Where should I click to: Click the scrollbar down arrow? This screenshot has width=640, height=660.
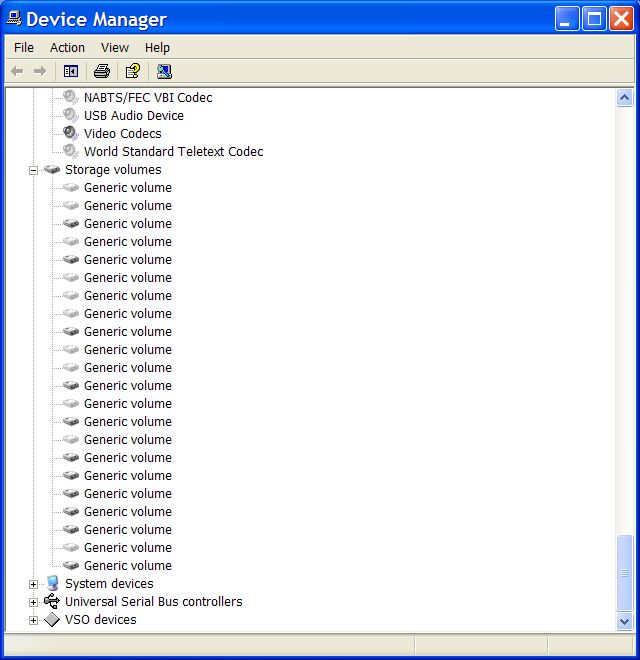(x=624, y=621)
